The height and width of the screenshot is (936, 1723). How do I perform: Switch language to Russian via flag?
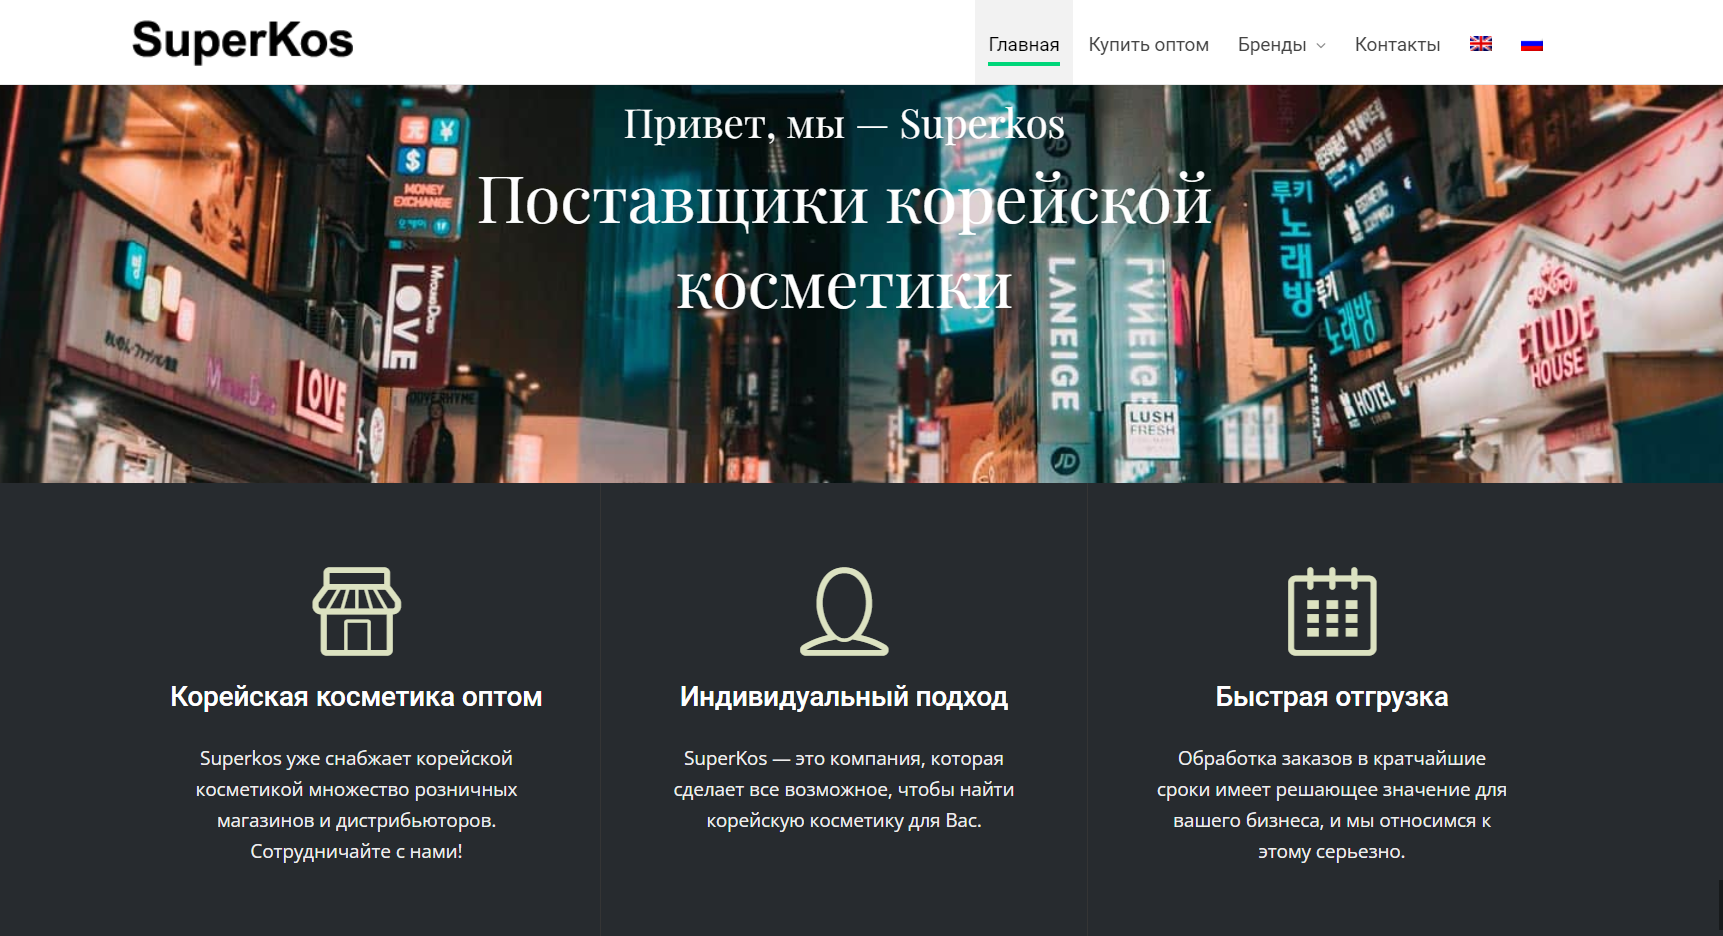(1532, 44)
